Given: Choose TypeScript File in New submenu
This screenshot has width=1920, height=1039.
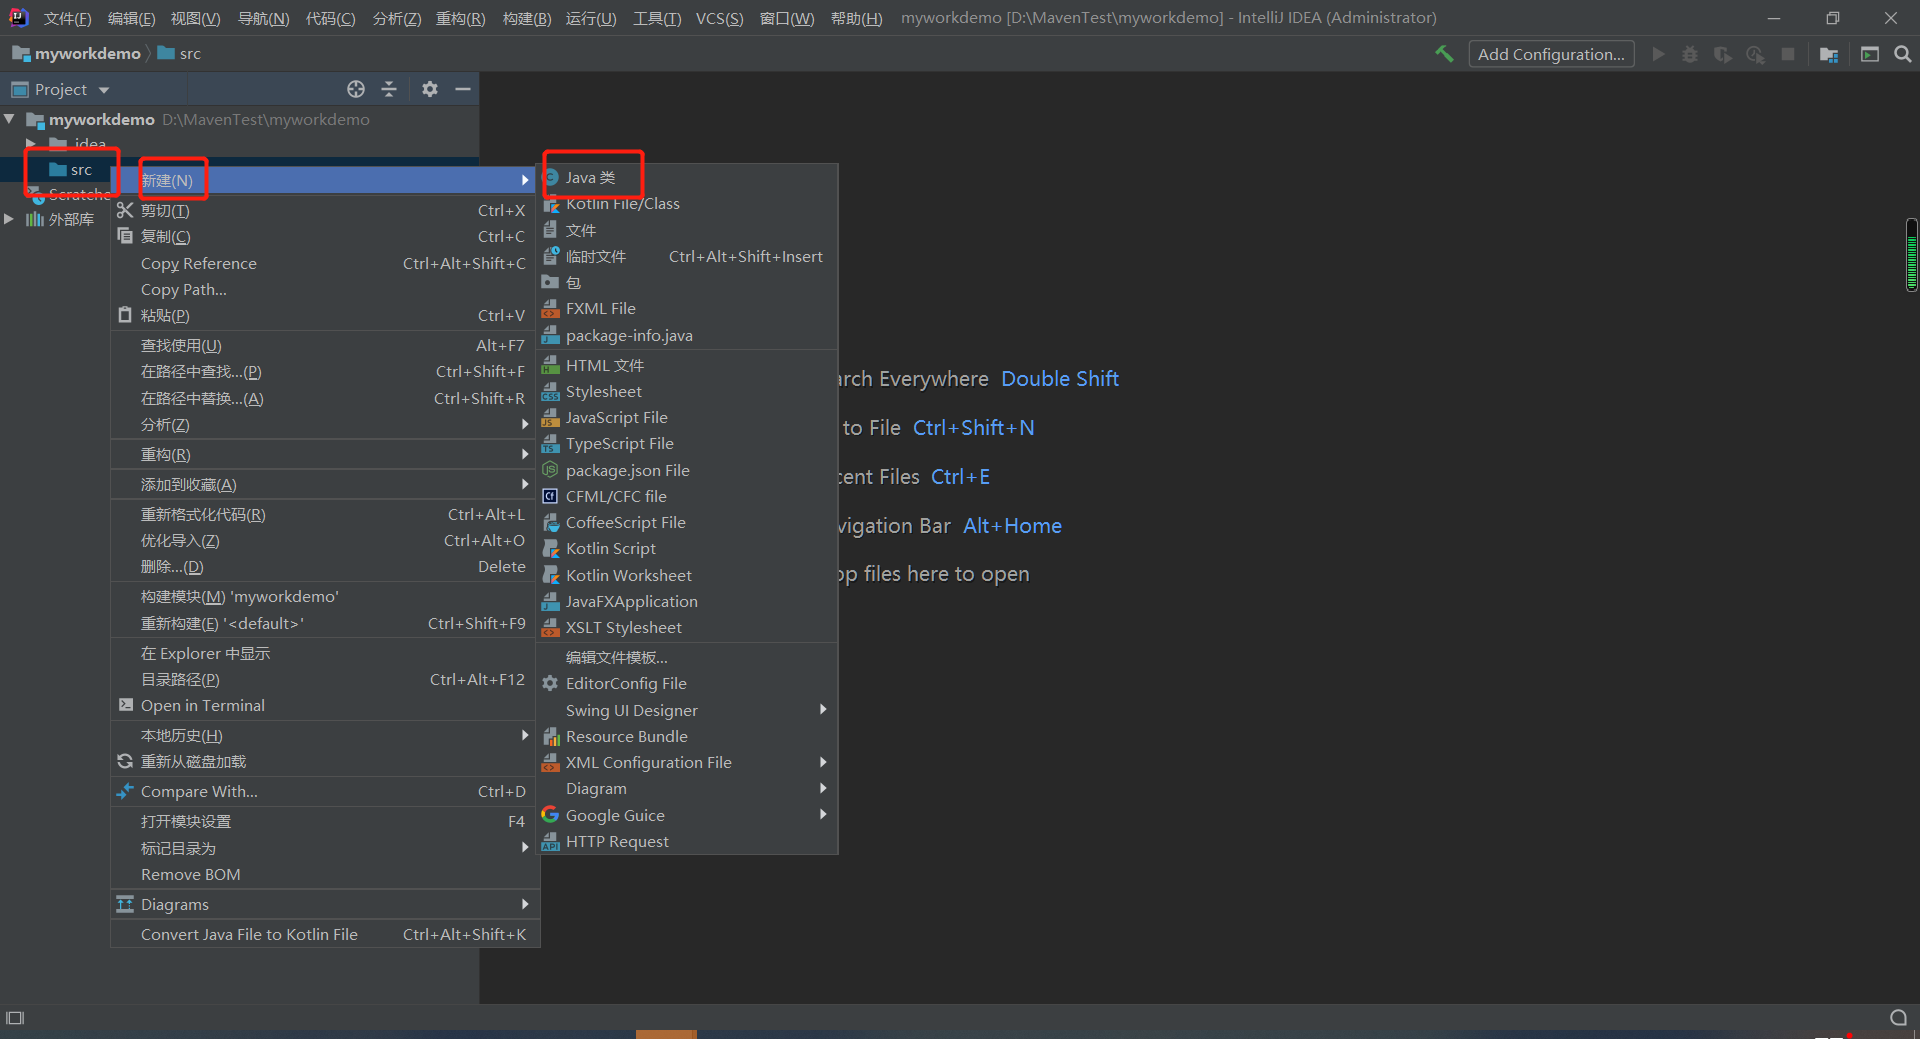Looking at the screenshot, I should (688, 444).
